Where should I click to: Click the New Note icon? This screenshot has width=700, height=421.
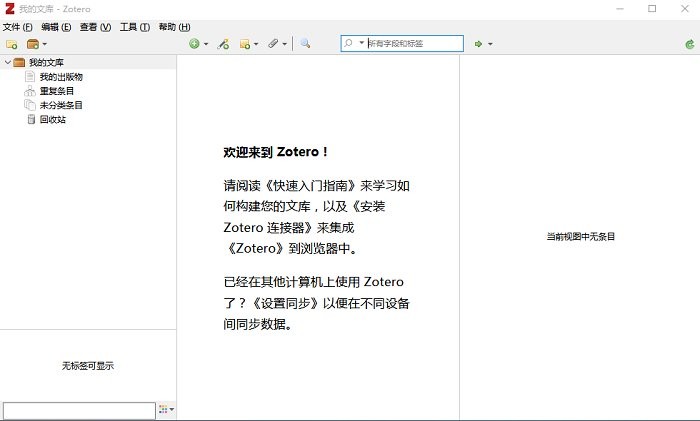[x=245, y=43]
